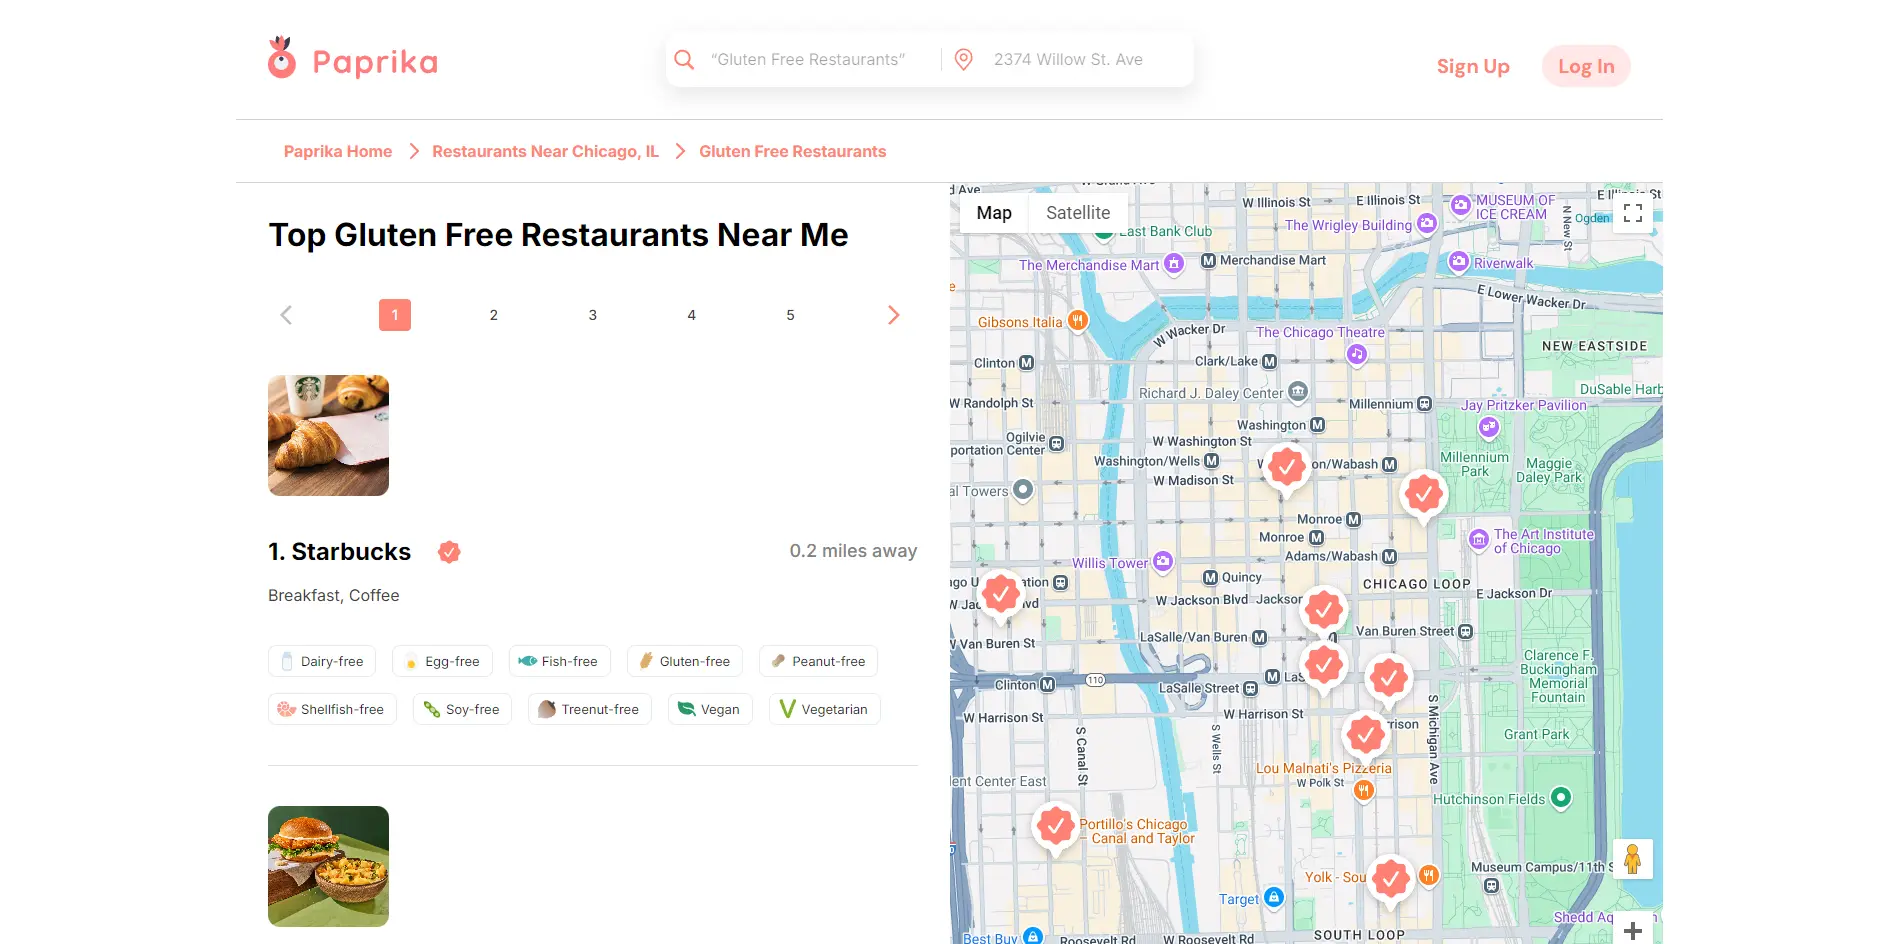This screenshot has height=944, width=1899.
Task: Click the Hutchinson Fields park marker
Action: click(x=1561, y=797)
